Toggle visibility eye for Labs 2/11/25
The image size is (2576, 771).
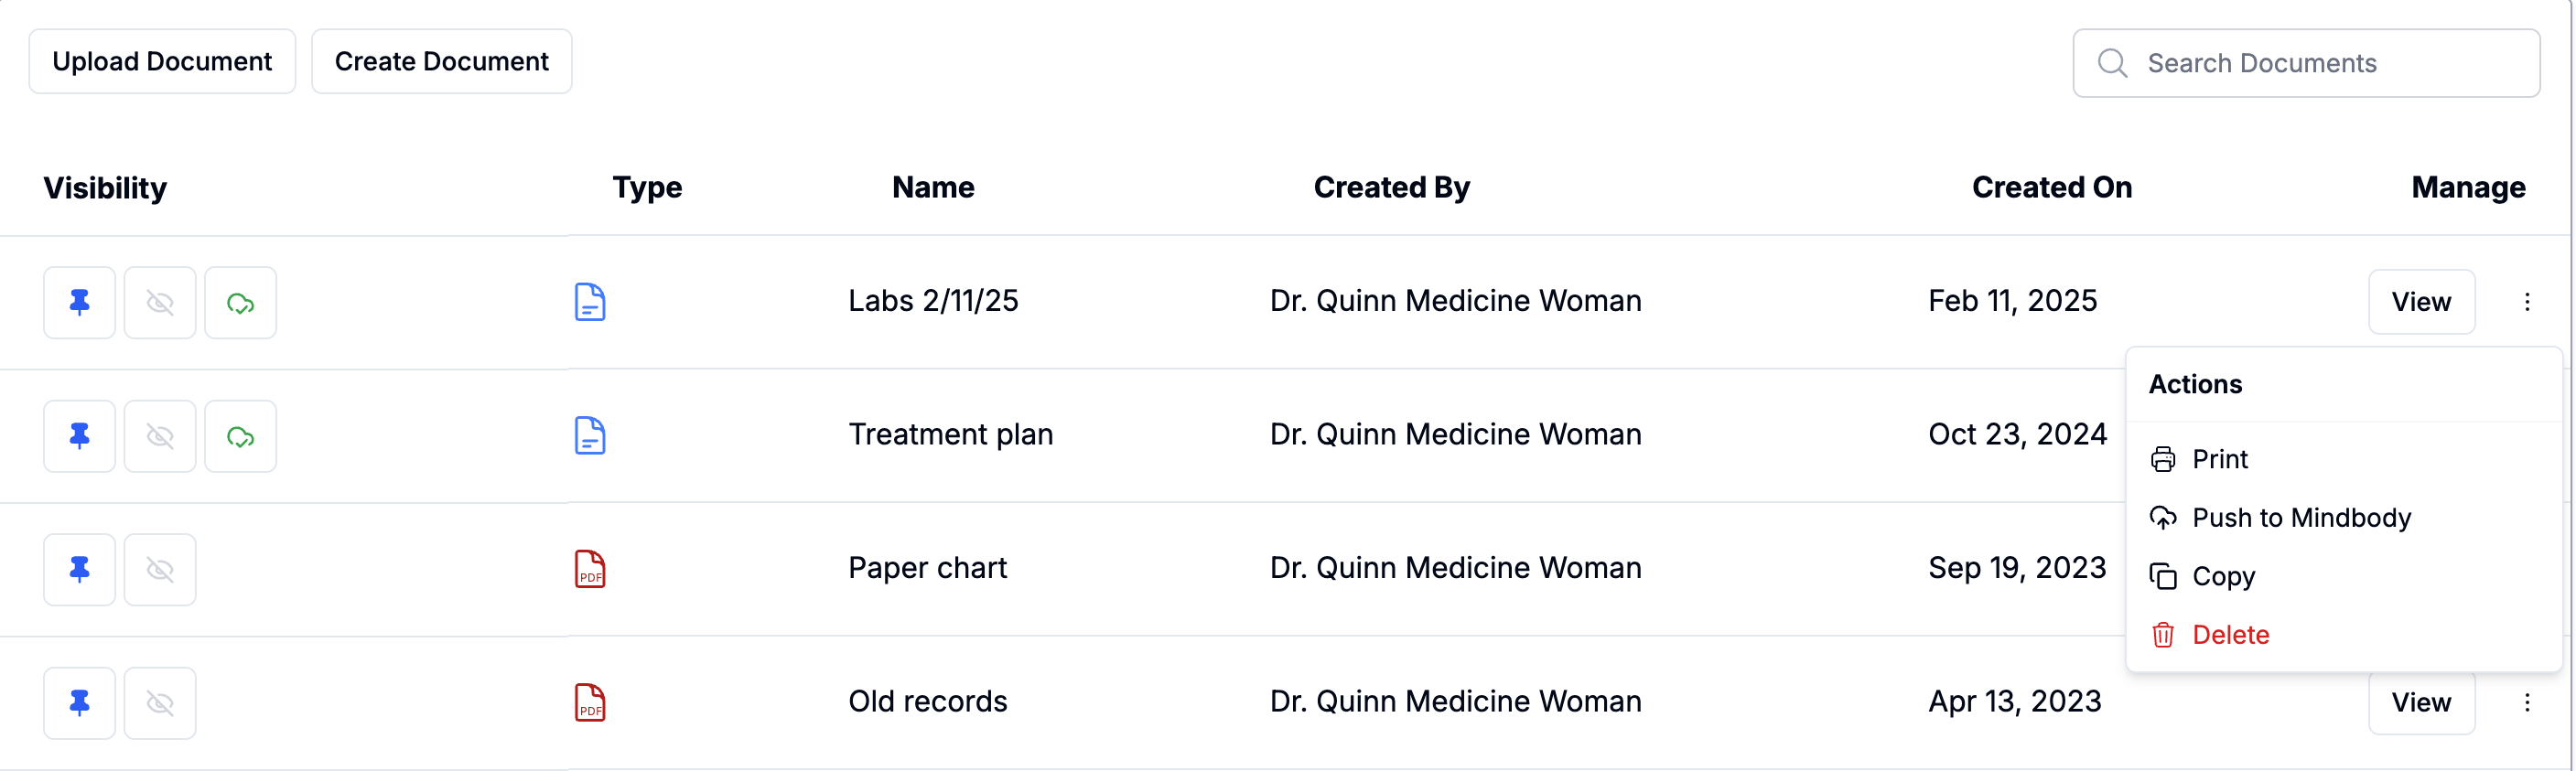click(160, 302)
